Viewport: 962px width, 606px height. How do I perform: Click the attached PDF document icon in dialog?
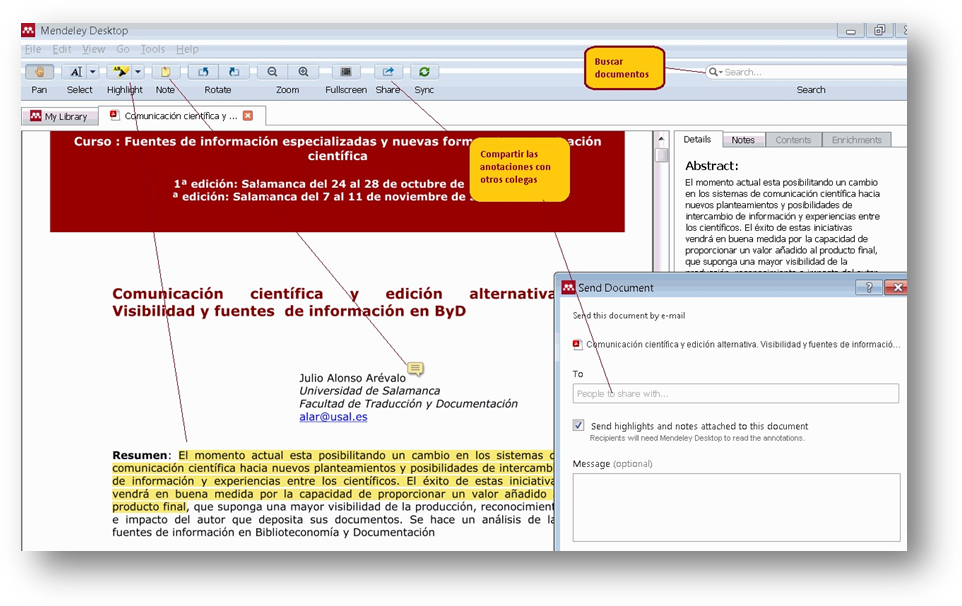coord(577,345)
